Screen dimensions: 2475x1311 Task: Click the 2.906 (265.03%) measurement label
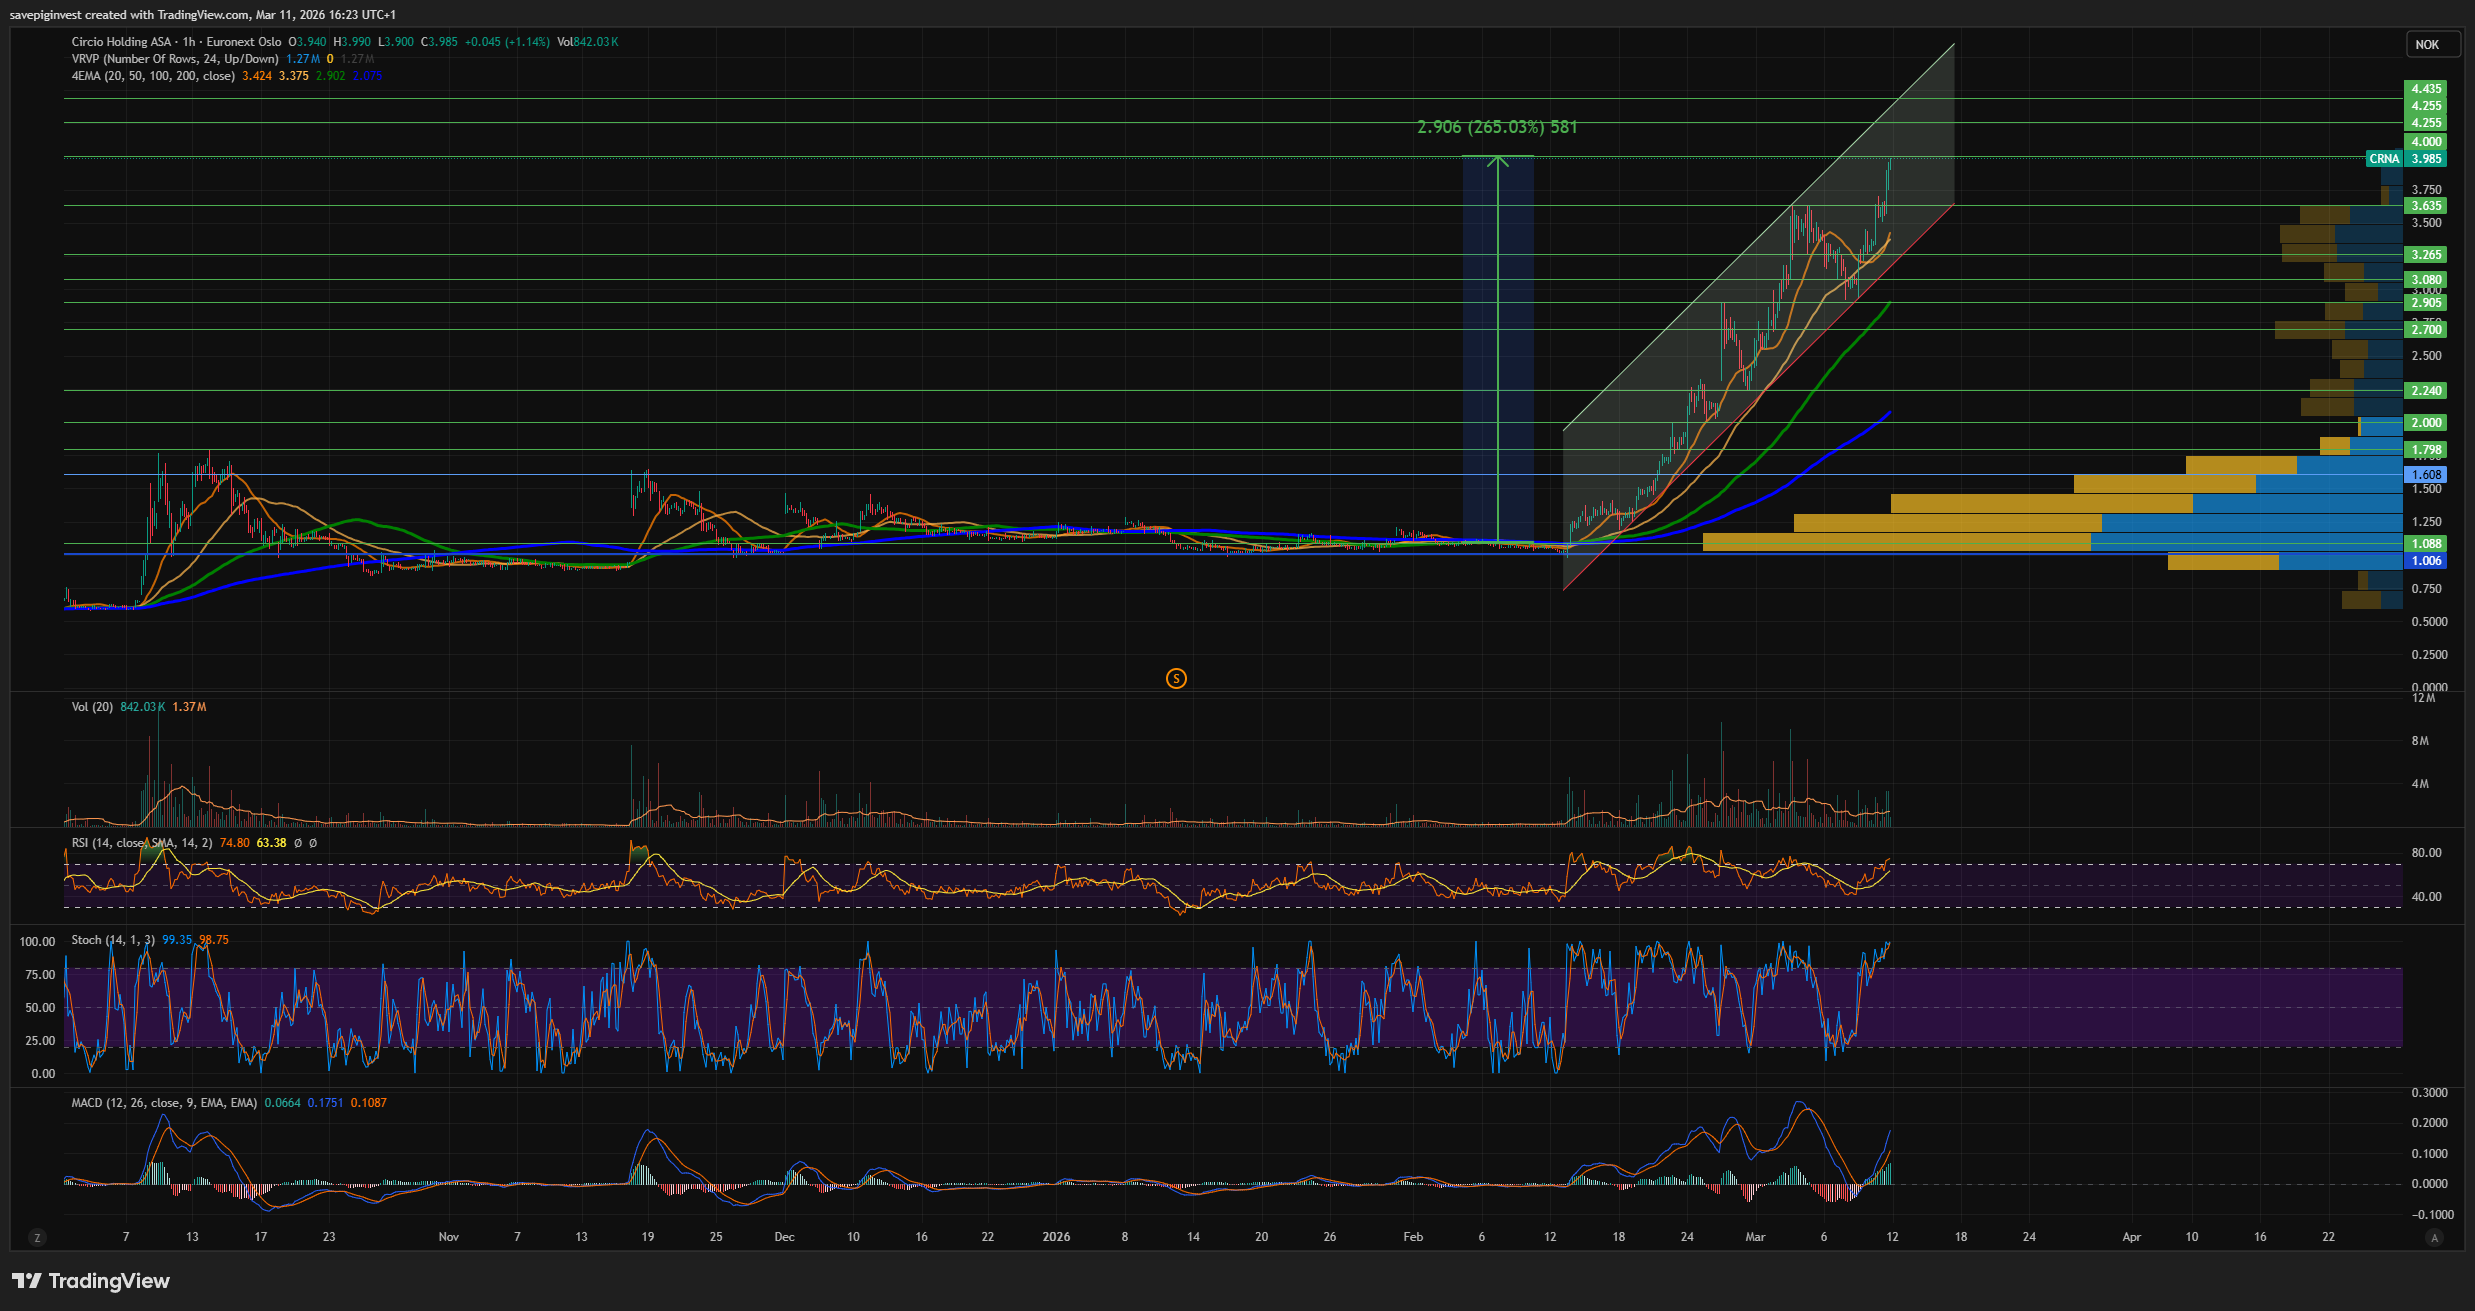pos(1497,127)
